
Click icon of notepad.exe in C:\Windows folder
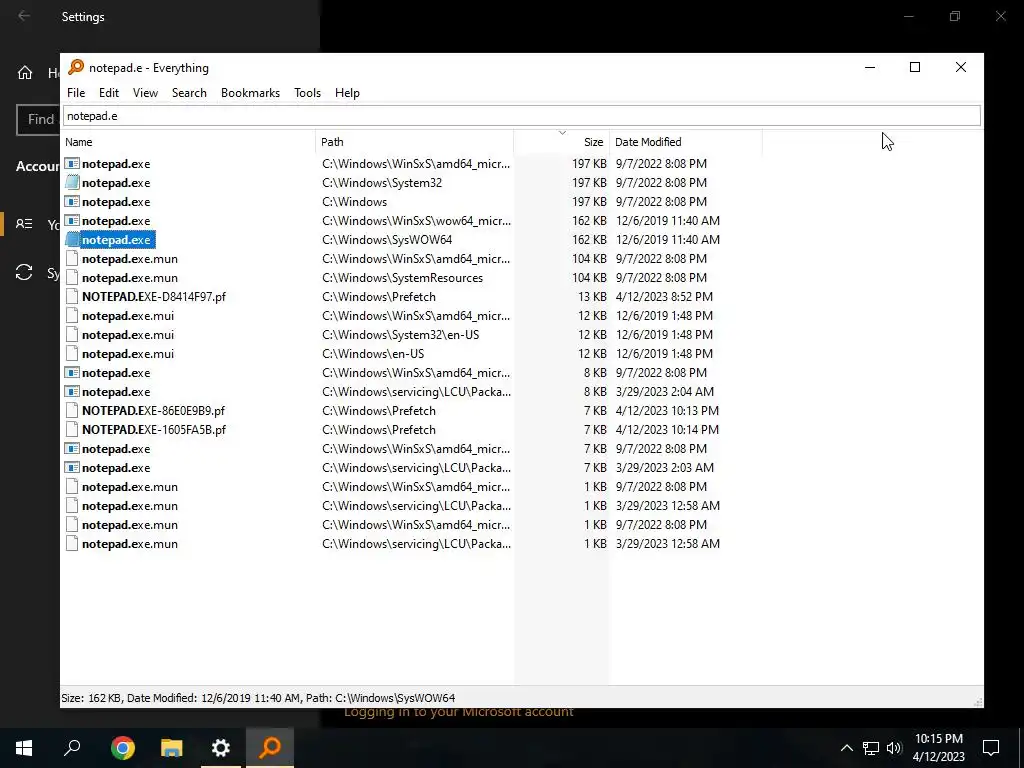click(x=72, y=202)
